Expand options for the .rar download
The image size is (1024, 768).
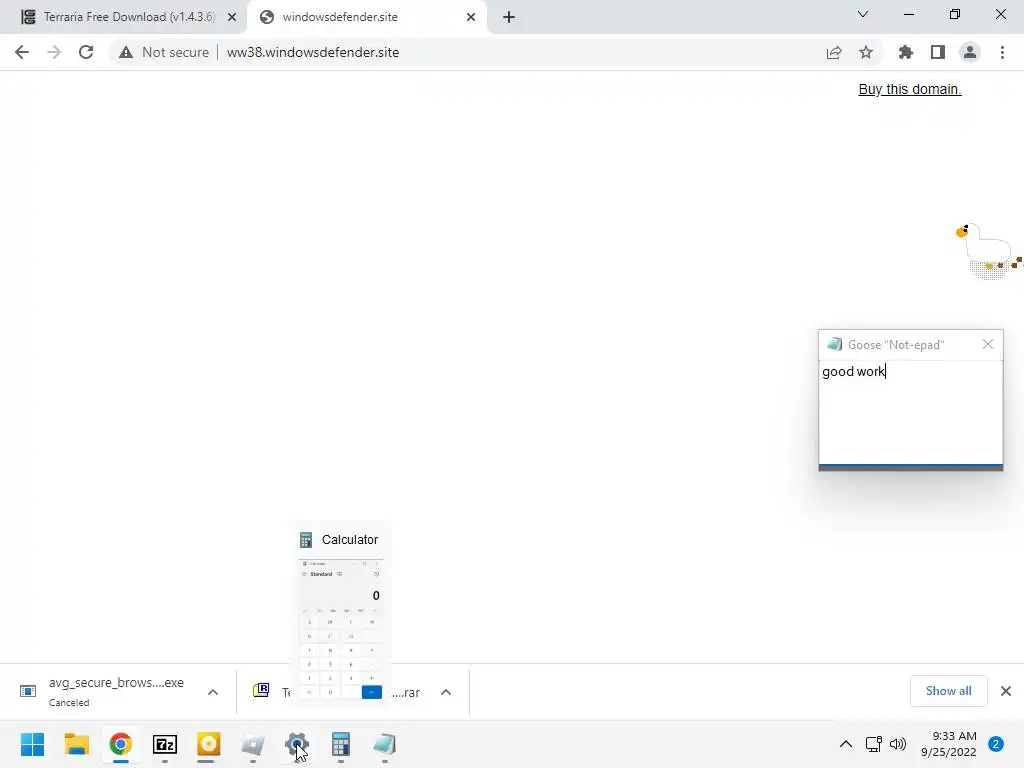click(x=445, y=692)
